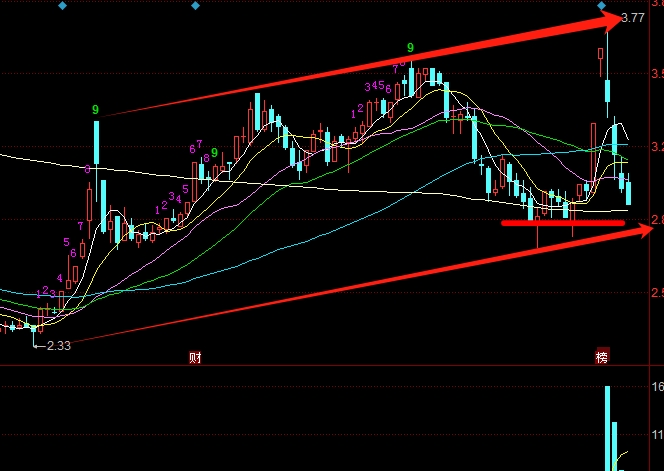This screenshot has width=664, height=471.
Task: Select the blue diamond info marker above 榜
Action: (x=601, y=6)
